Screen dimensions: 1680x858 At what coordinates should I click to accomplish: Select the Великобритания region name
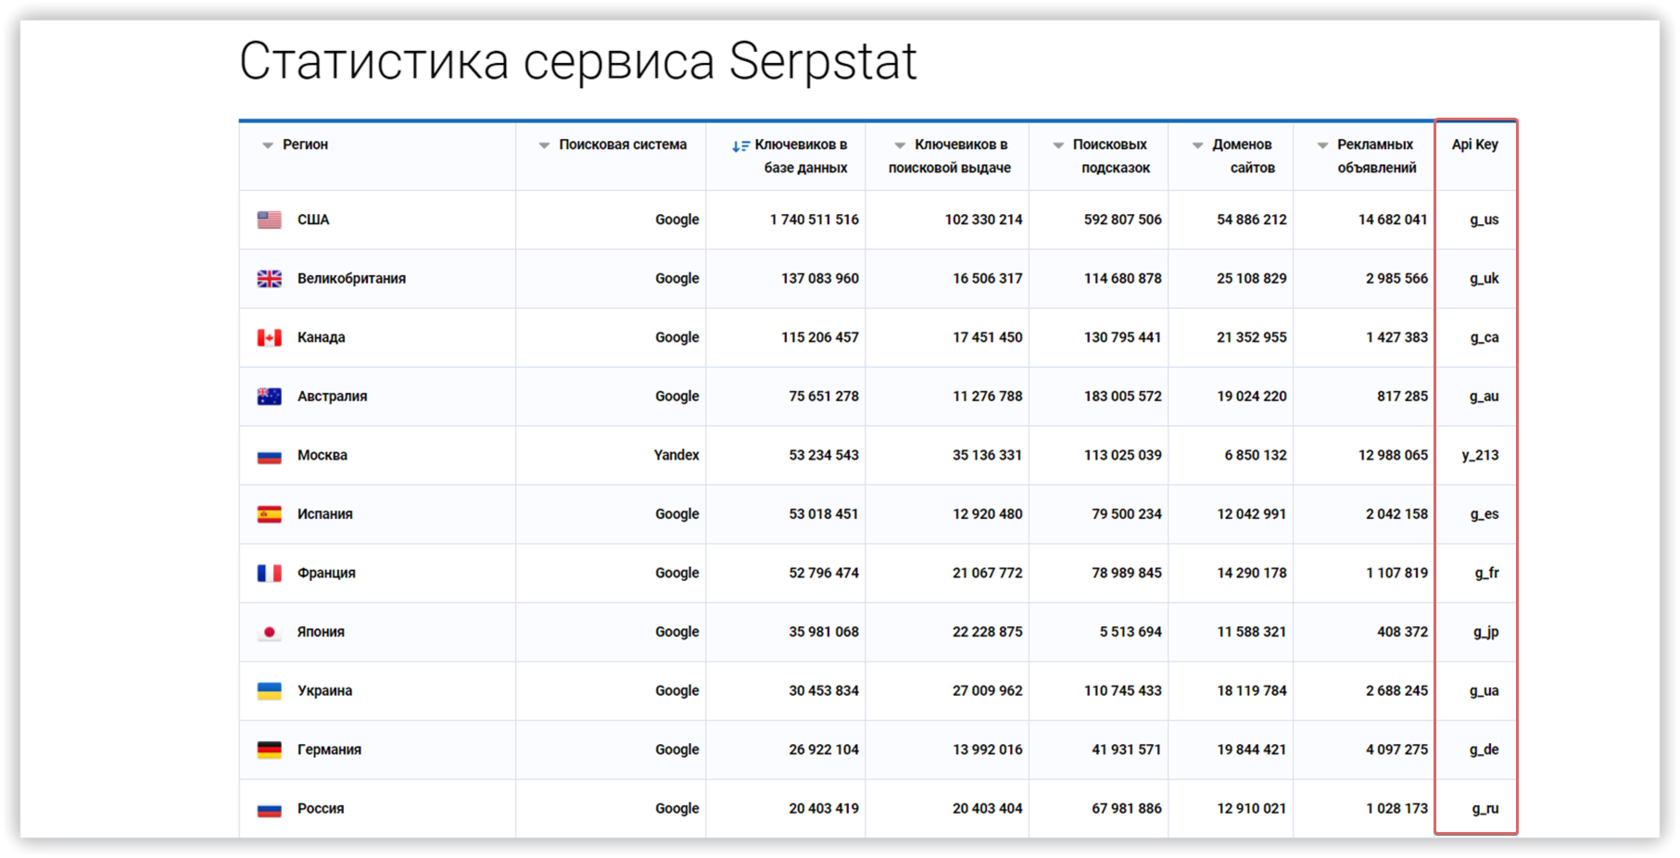point(351,279)
